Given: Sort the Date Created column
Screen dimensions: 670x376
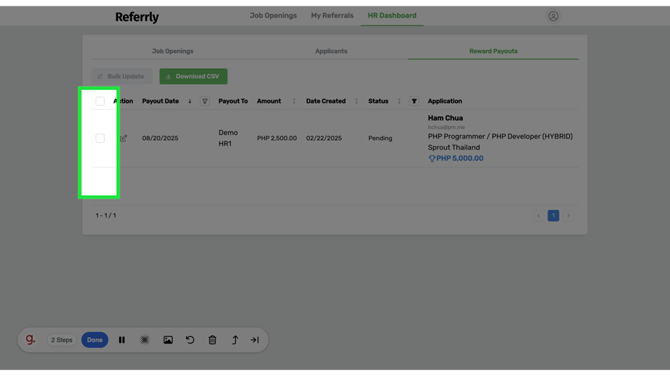Looking at the screenshot, I should pos(356,101).
